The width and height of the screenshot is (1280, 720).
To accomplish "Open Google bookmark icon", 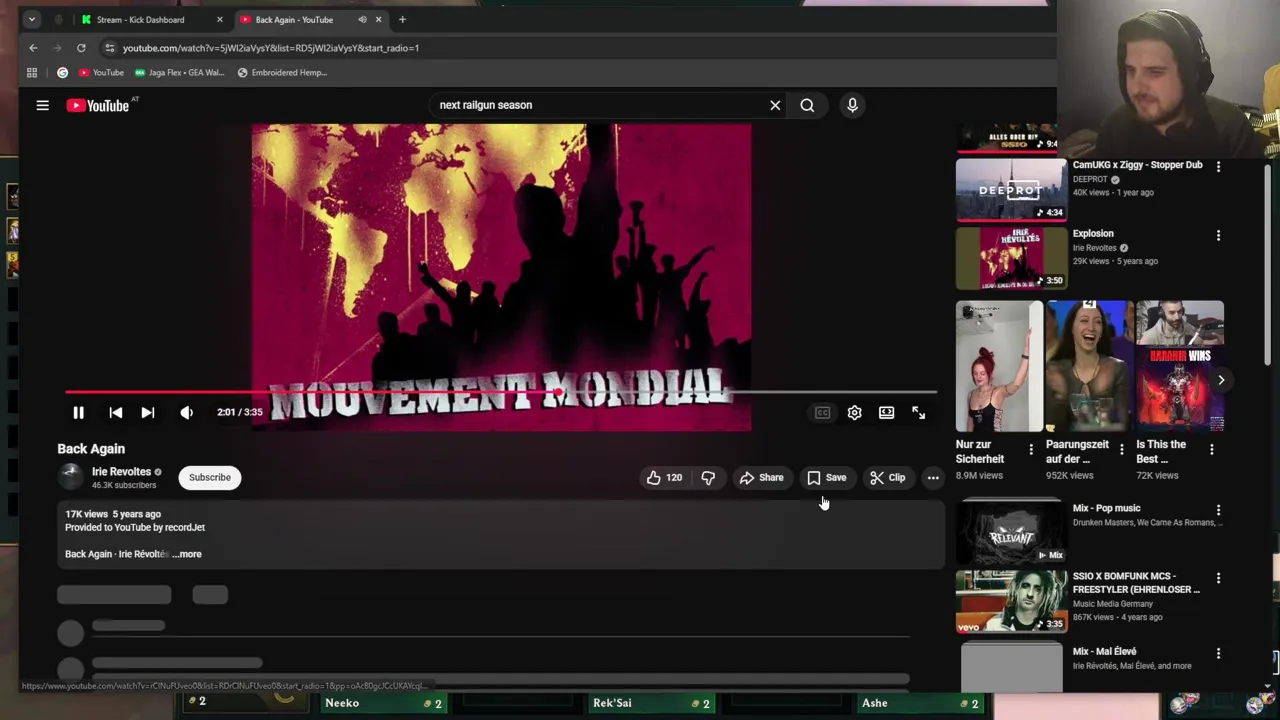I will (62, 72).
